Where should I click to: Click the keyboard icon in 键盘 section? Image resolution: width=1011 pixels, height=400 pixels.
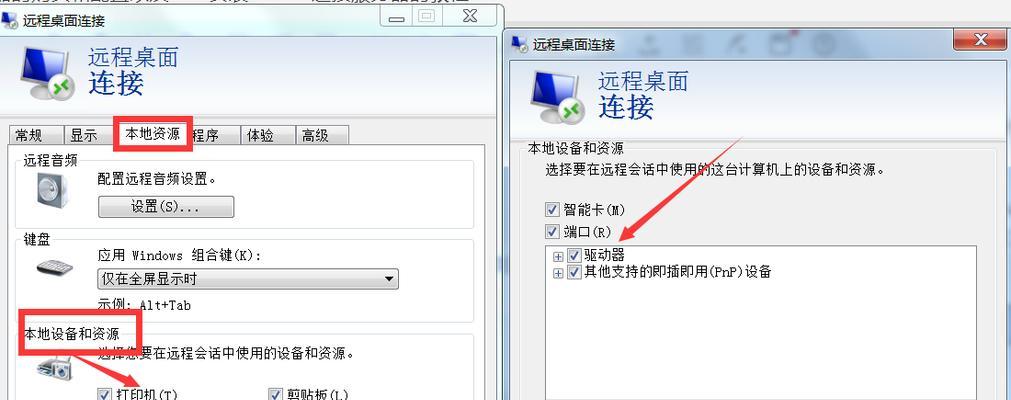[54, 266]
